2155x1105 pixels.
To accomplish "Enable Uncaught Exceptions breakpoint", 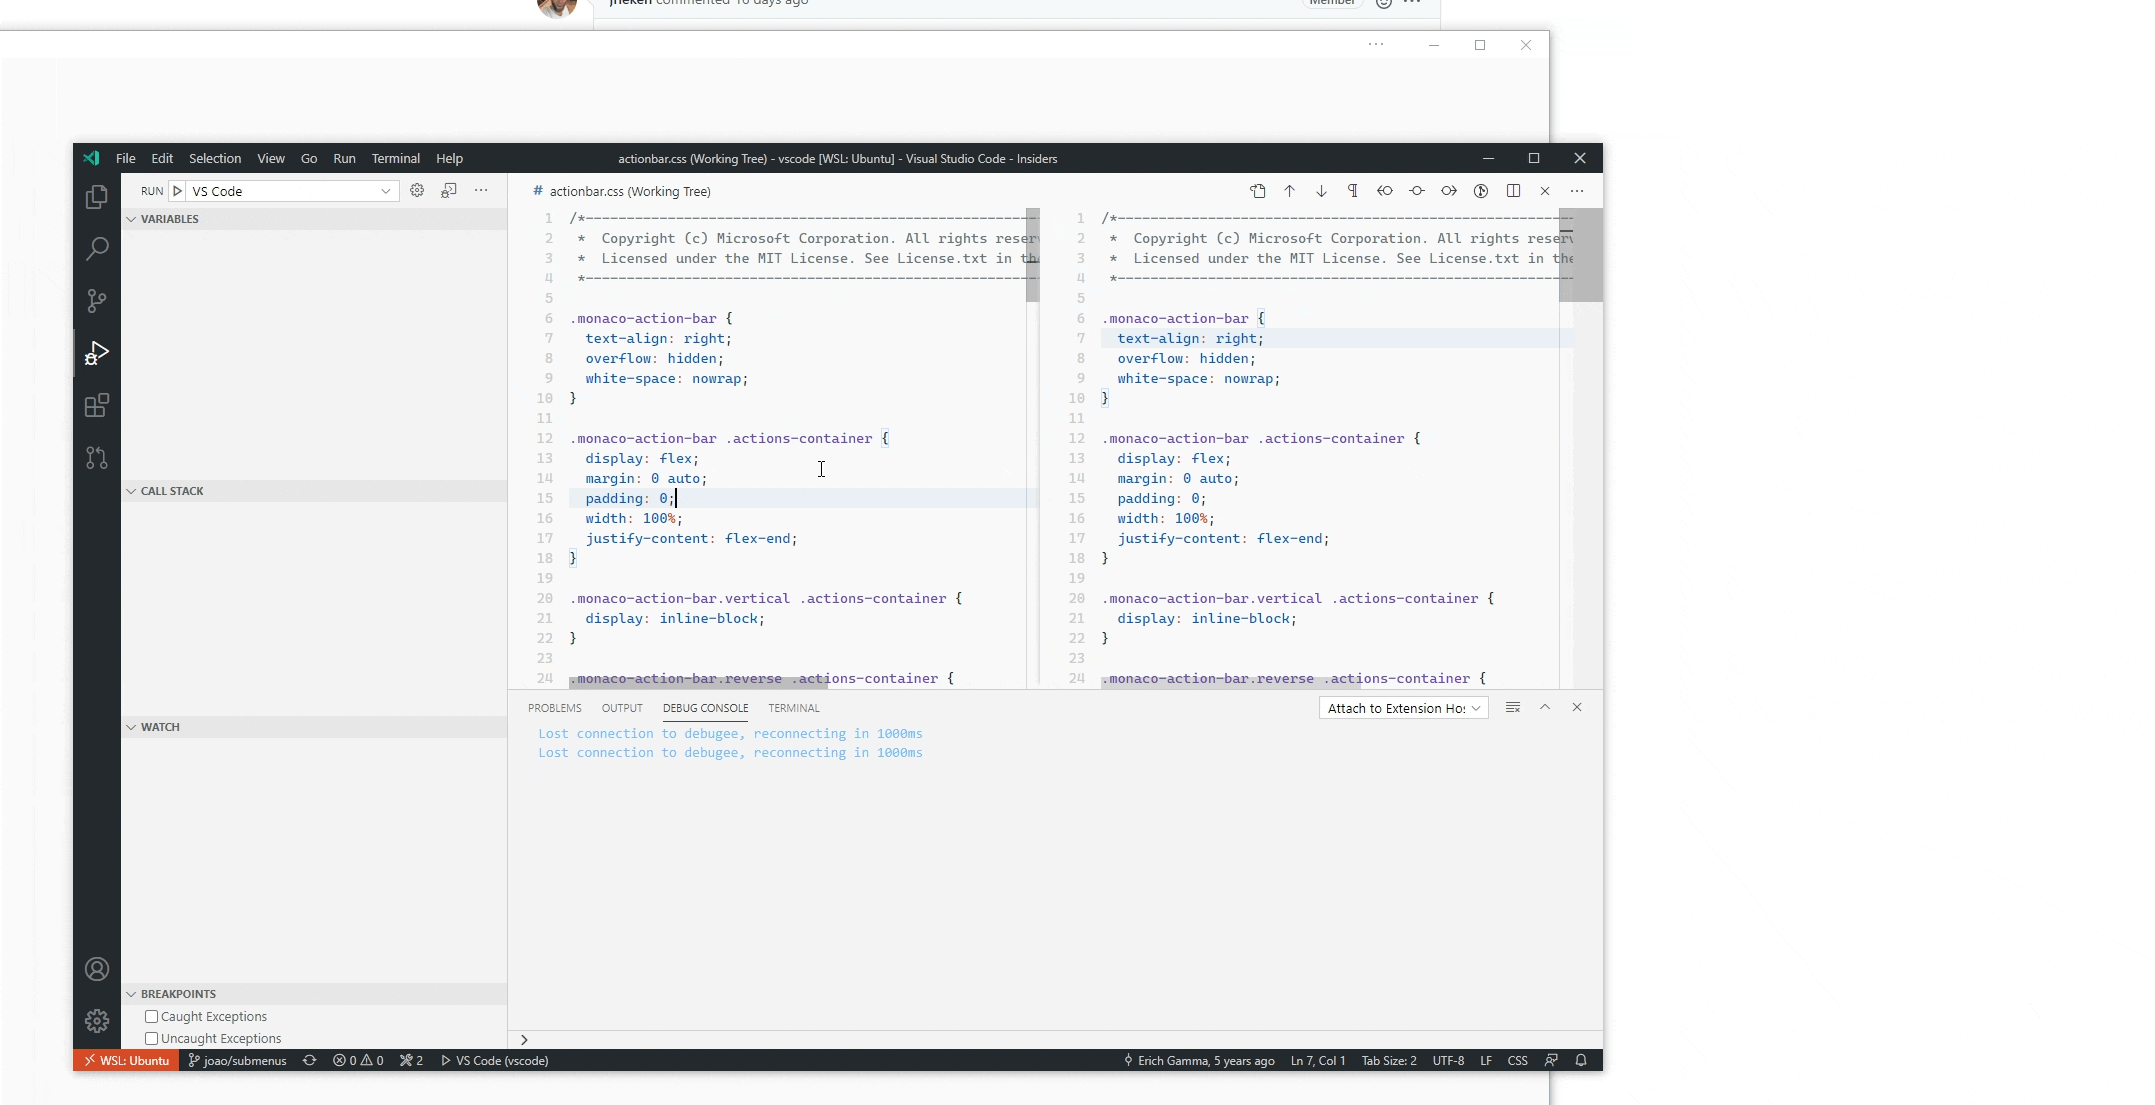I will (152, 1038).
